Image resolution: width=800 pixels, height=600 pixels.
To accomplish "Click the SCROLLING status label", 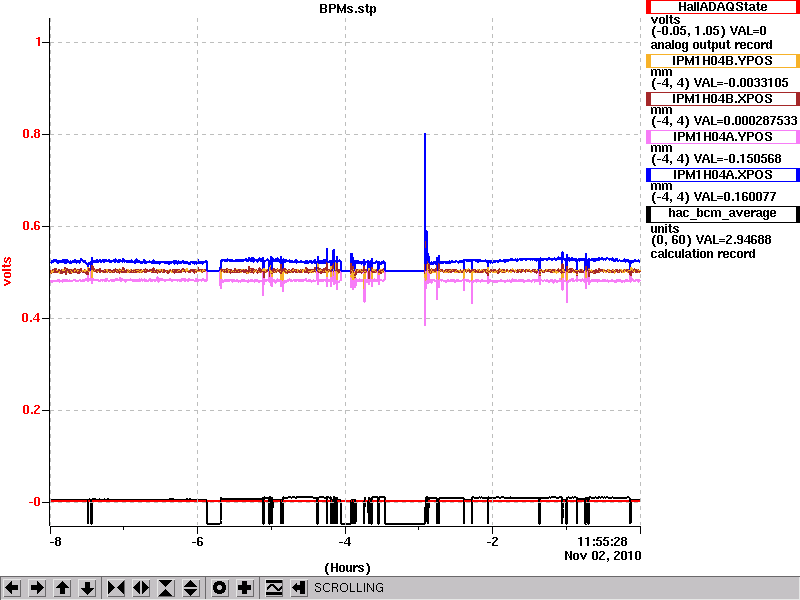I will pyautogui.click(x=348, y=588).
